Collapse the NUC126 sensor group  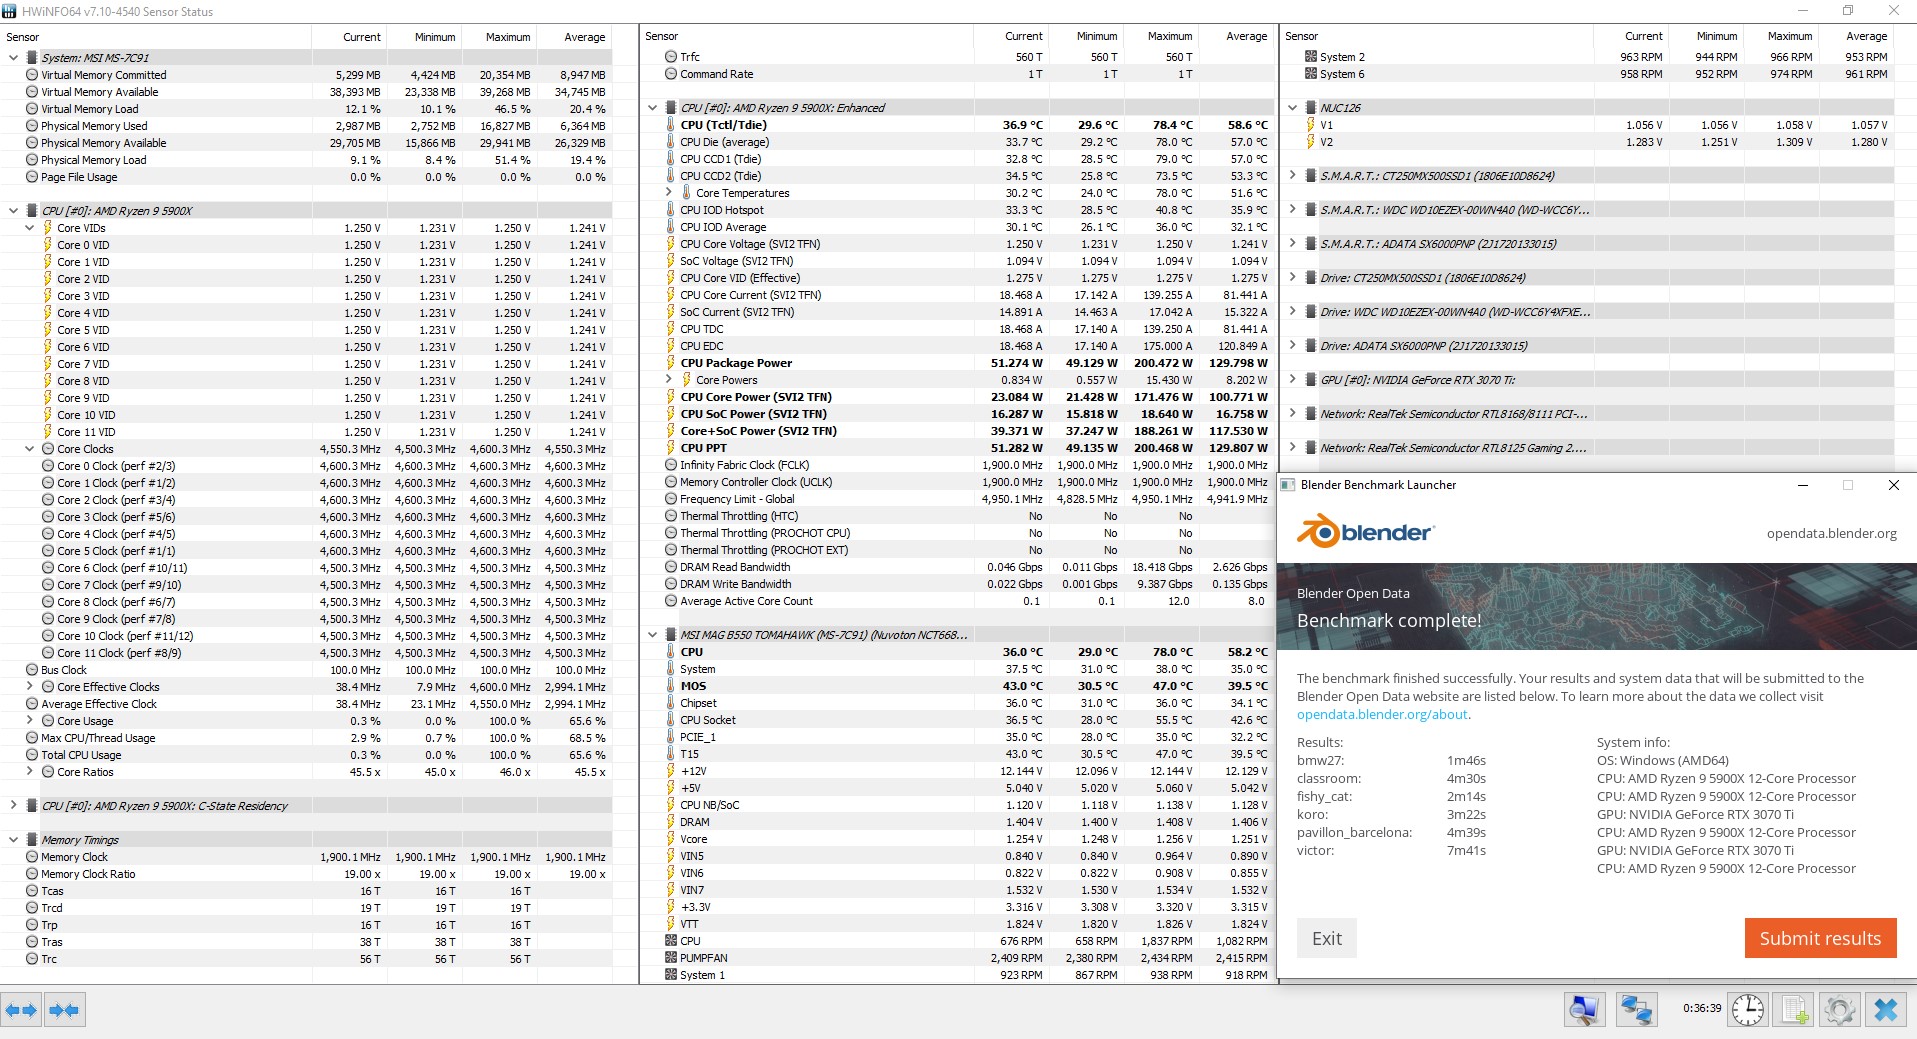coord(1292,108)
